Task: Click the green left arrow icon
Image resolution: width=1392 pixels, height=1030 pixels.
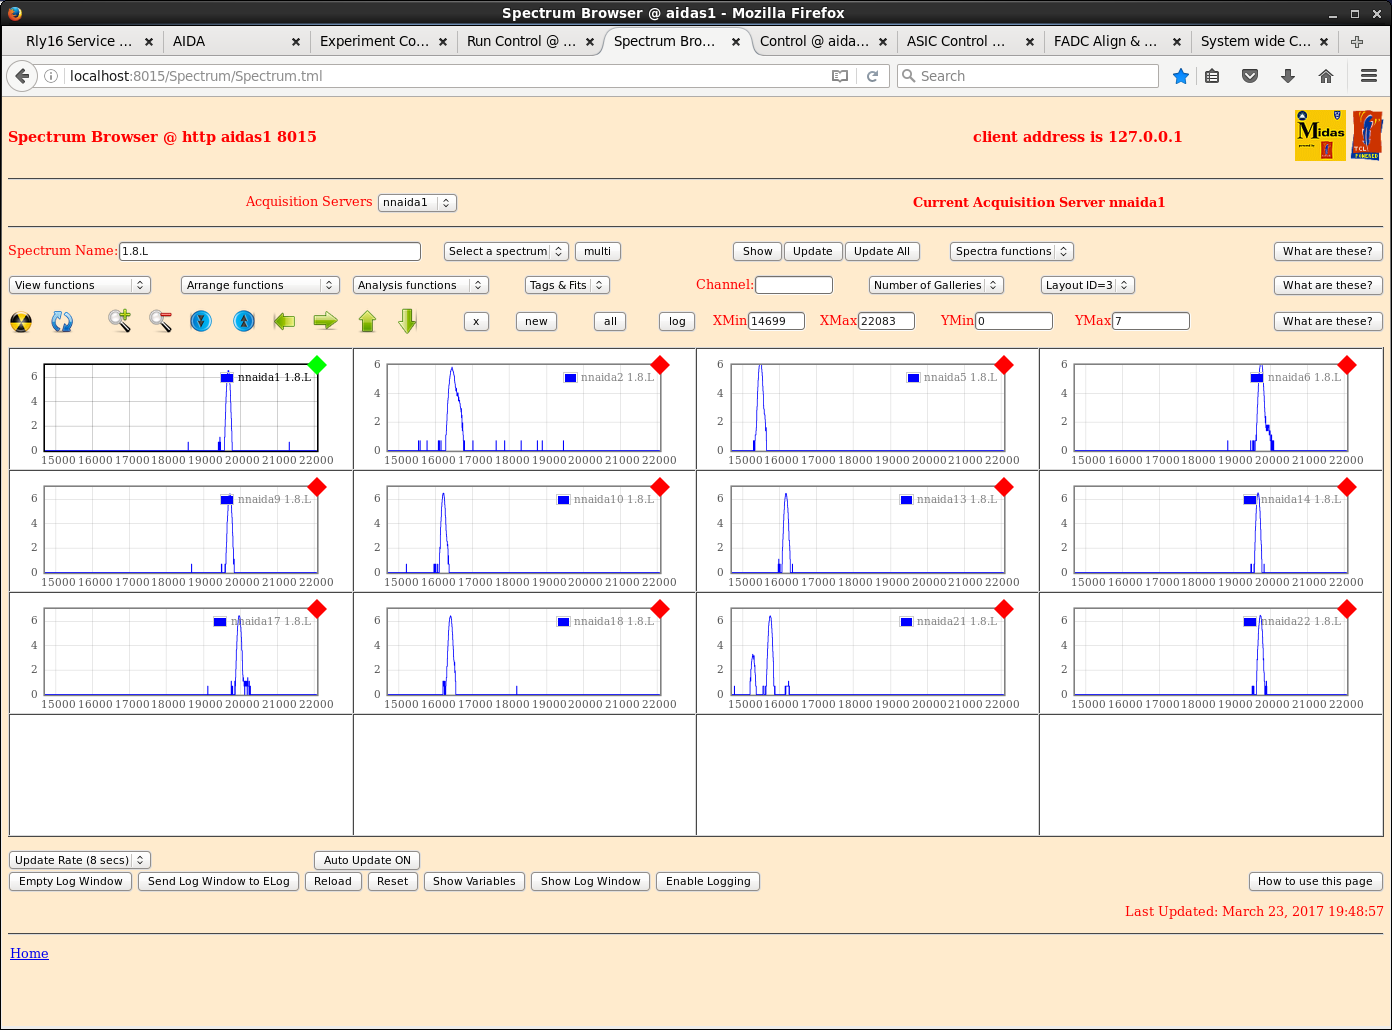Action: coord(284,321)
